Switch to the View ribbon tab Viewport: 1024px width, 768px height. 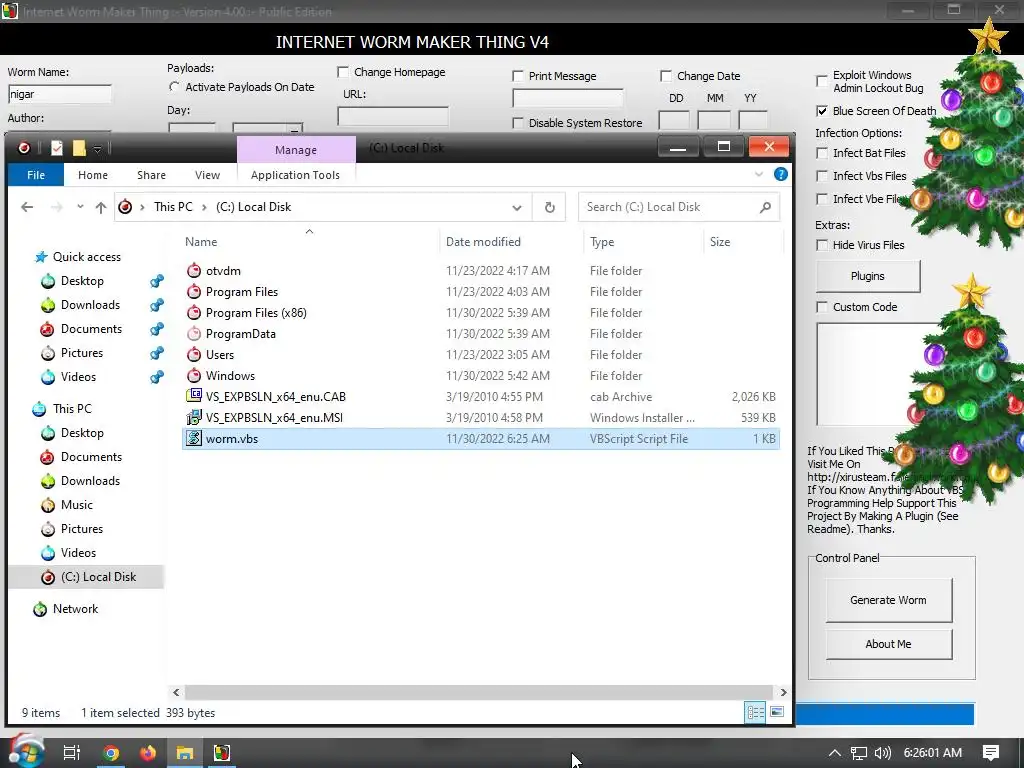click(207, 175)
